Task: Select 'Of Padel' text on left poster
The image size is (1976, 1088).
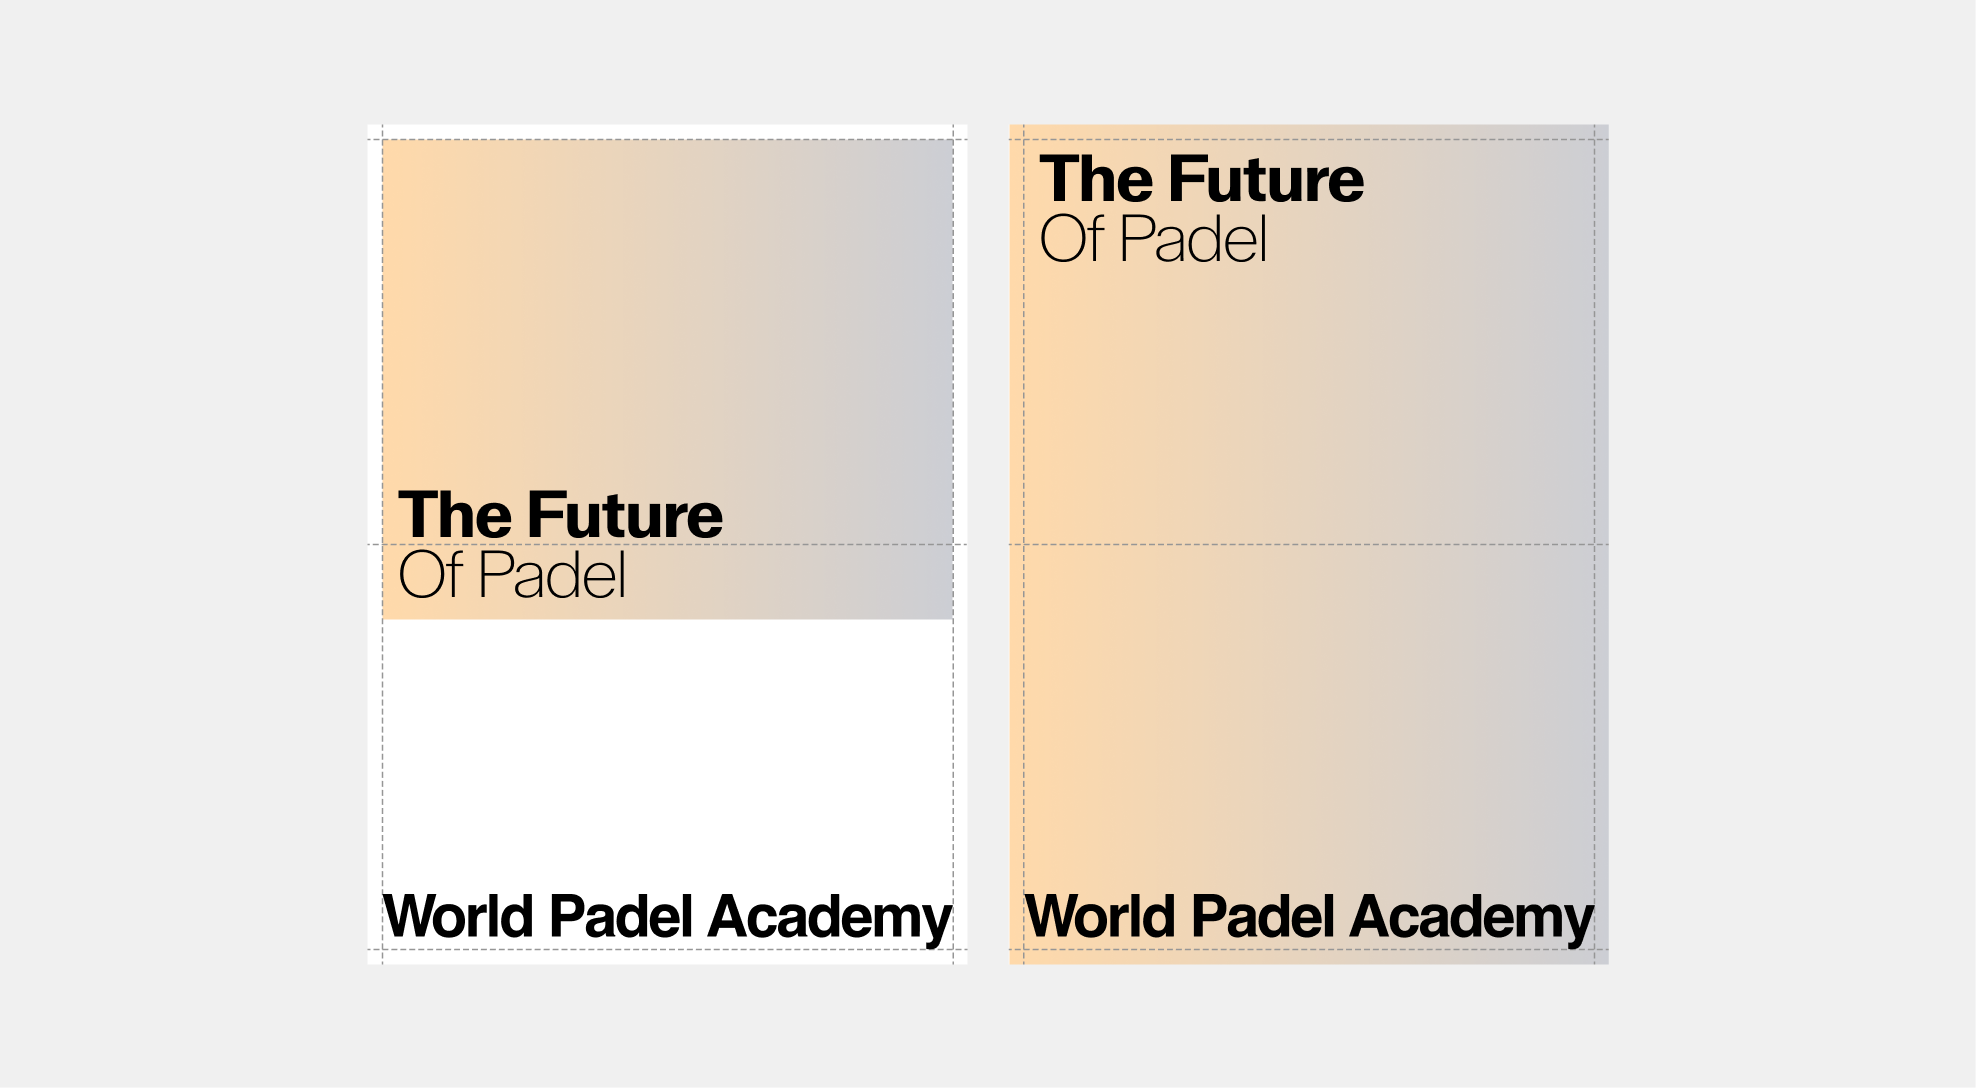Action: tap(512, 576)
